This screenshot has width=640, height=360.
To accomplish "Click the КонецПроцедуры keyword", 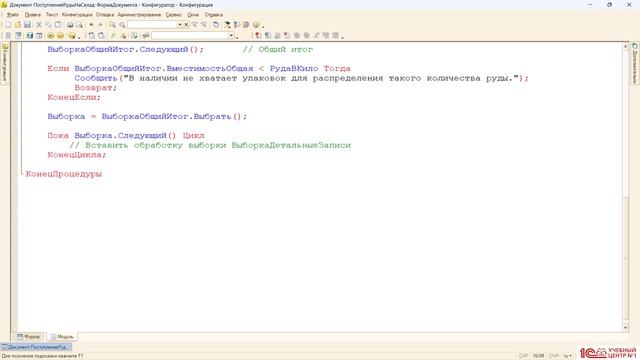I will click(64, 174).
